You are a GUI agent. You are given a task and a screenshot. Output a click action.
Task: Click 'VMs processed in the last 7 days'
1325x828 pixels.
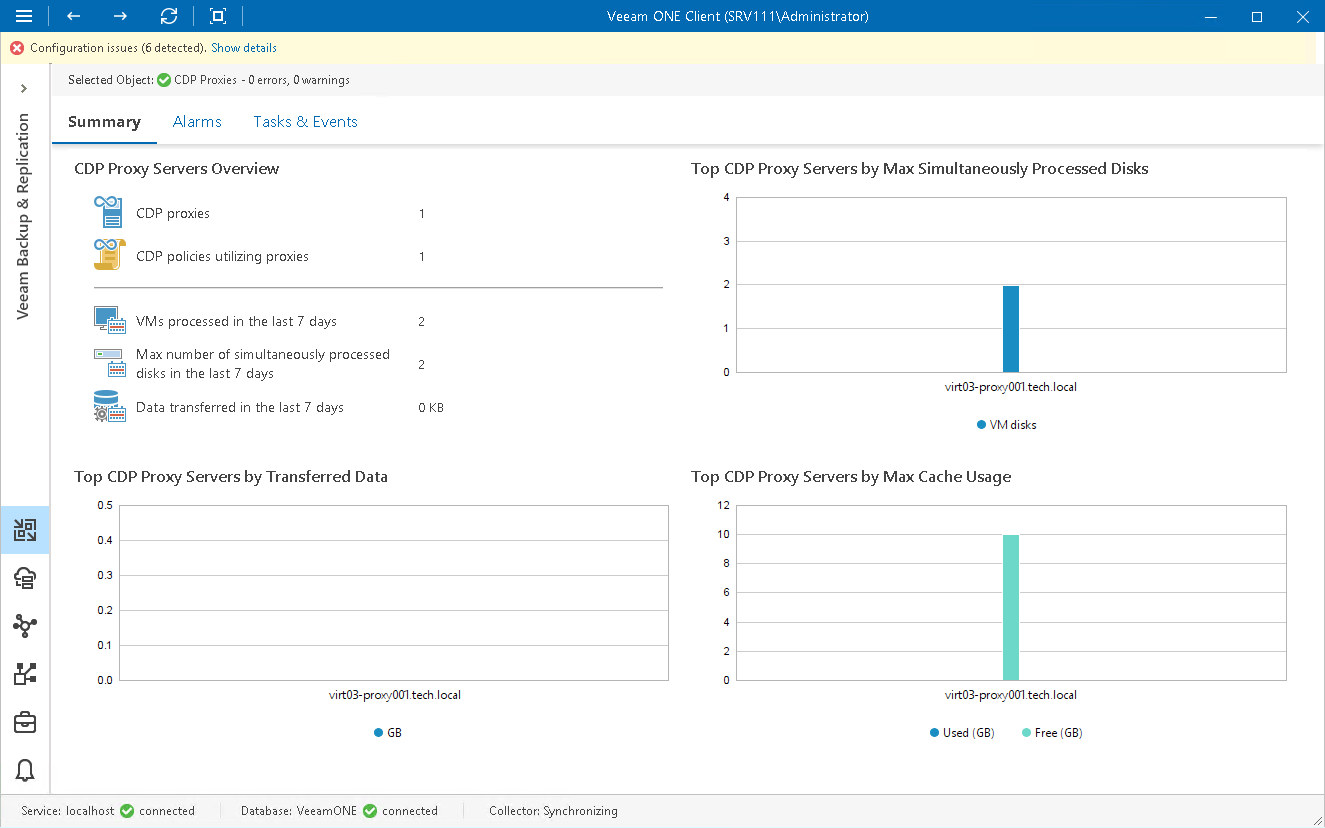click(236, 322)
